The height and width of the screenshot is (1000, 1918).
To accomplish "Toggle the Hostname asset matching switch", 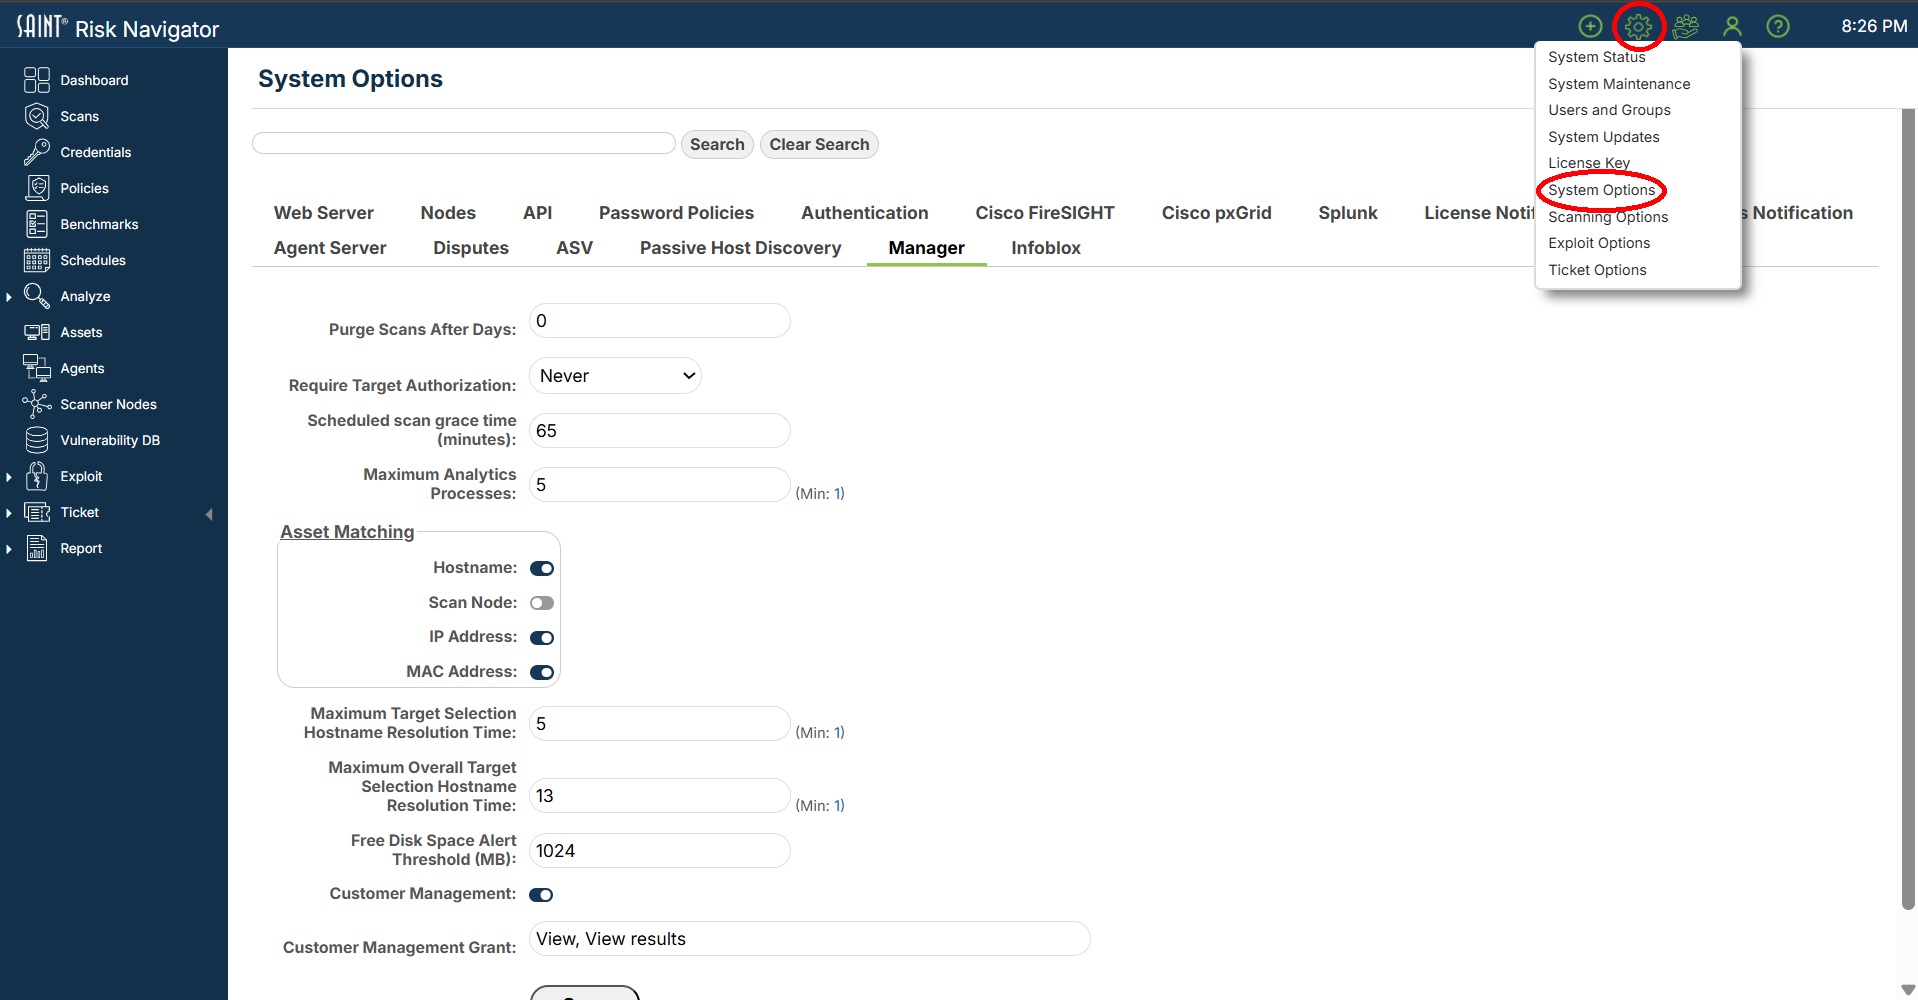I will 542,568.
